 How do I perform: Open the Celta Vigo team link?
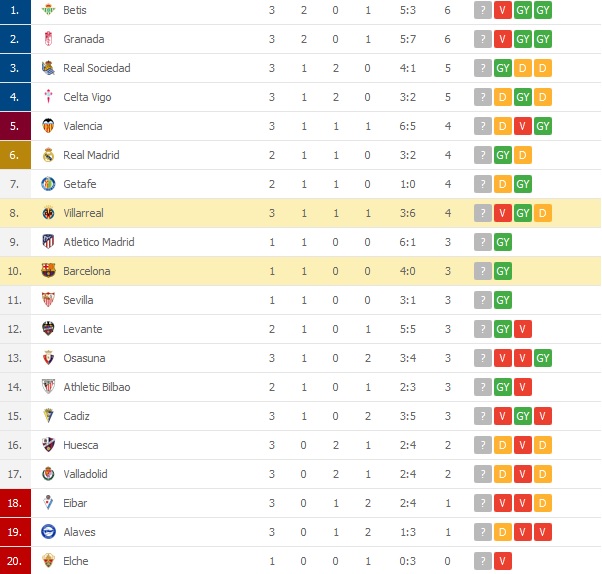click(x=87, y=97)
